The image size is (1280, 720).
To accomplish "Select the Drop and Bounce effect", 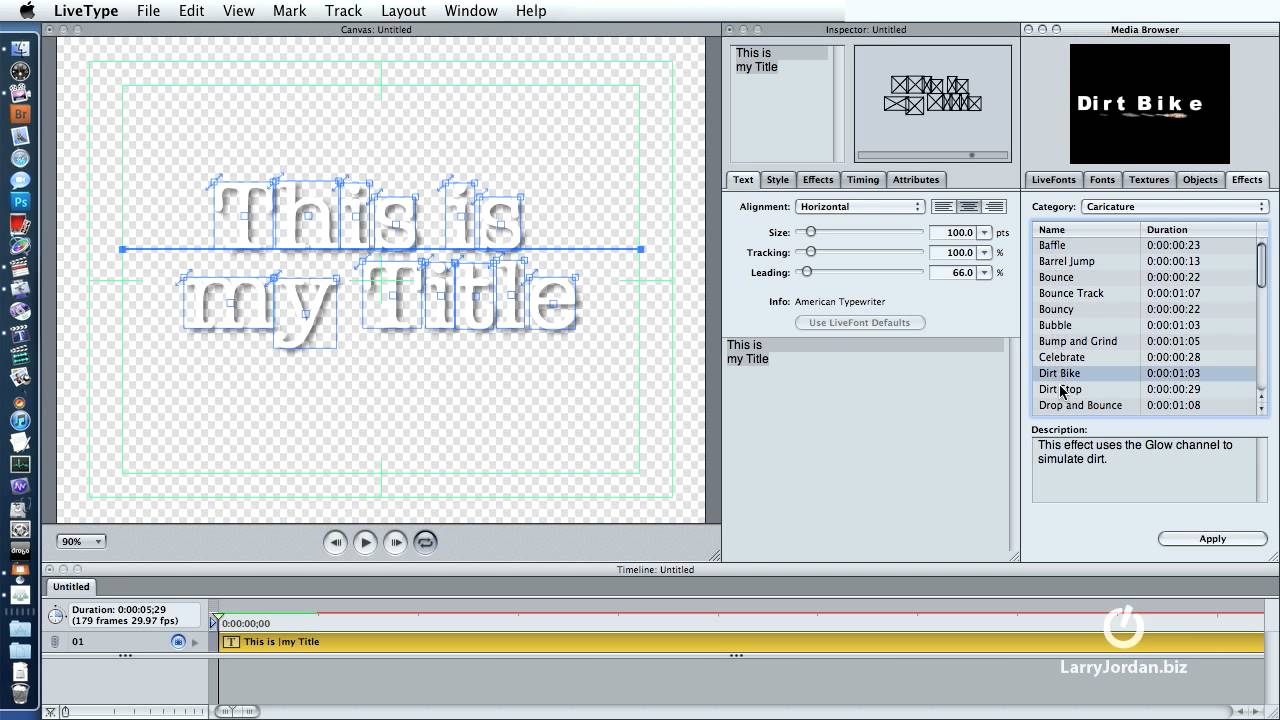I will [1145, 405].
